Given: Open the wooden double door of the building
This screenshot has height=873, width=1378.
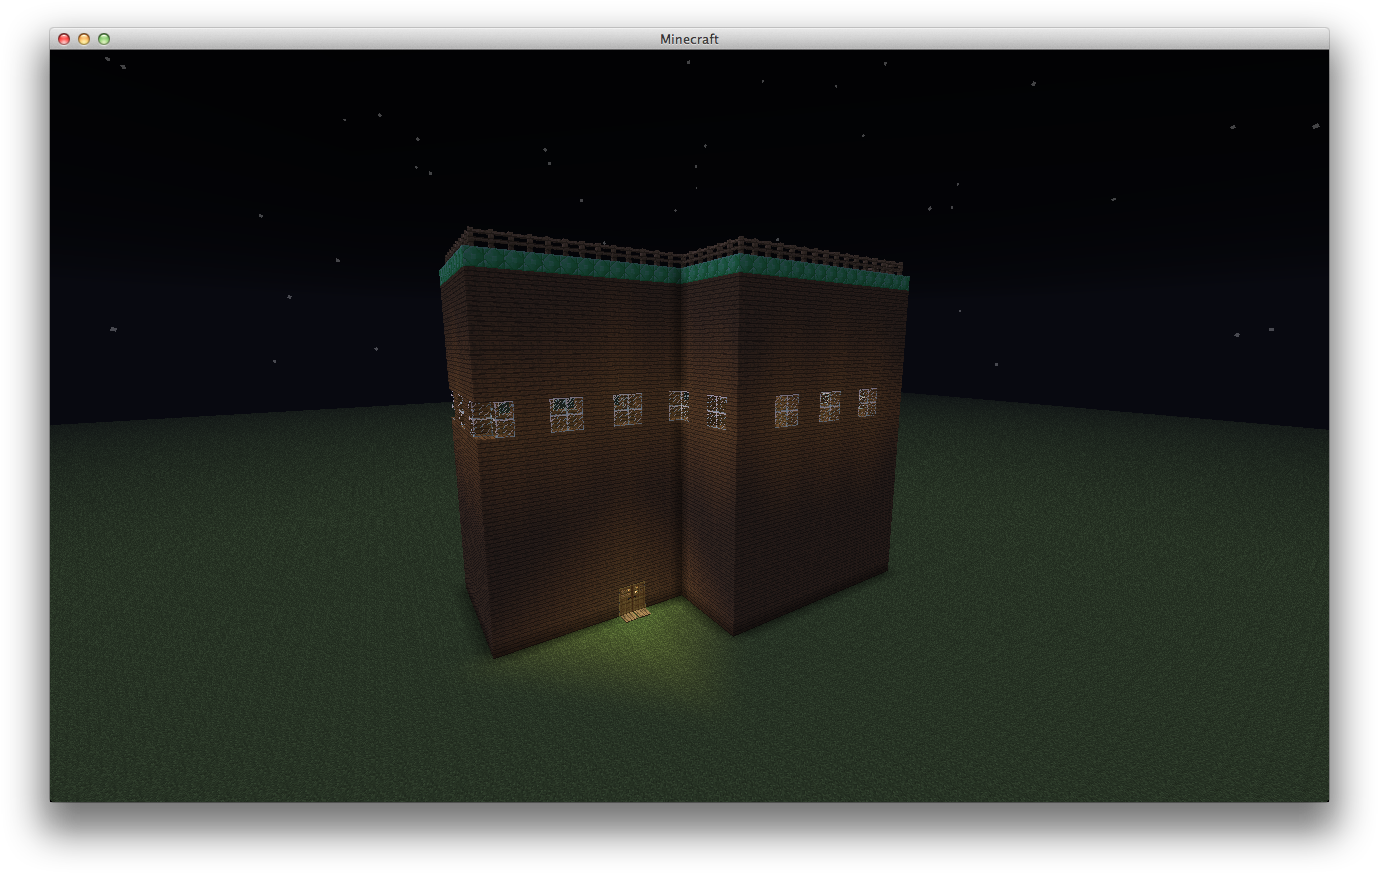Looking at the screenshot, I should click(x=632, y=597).
